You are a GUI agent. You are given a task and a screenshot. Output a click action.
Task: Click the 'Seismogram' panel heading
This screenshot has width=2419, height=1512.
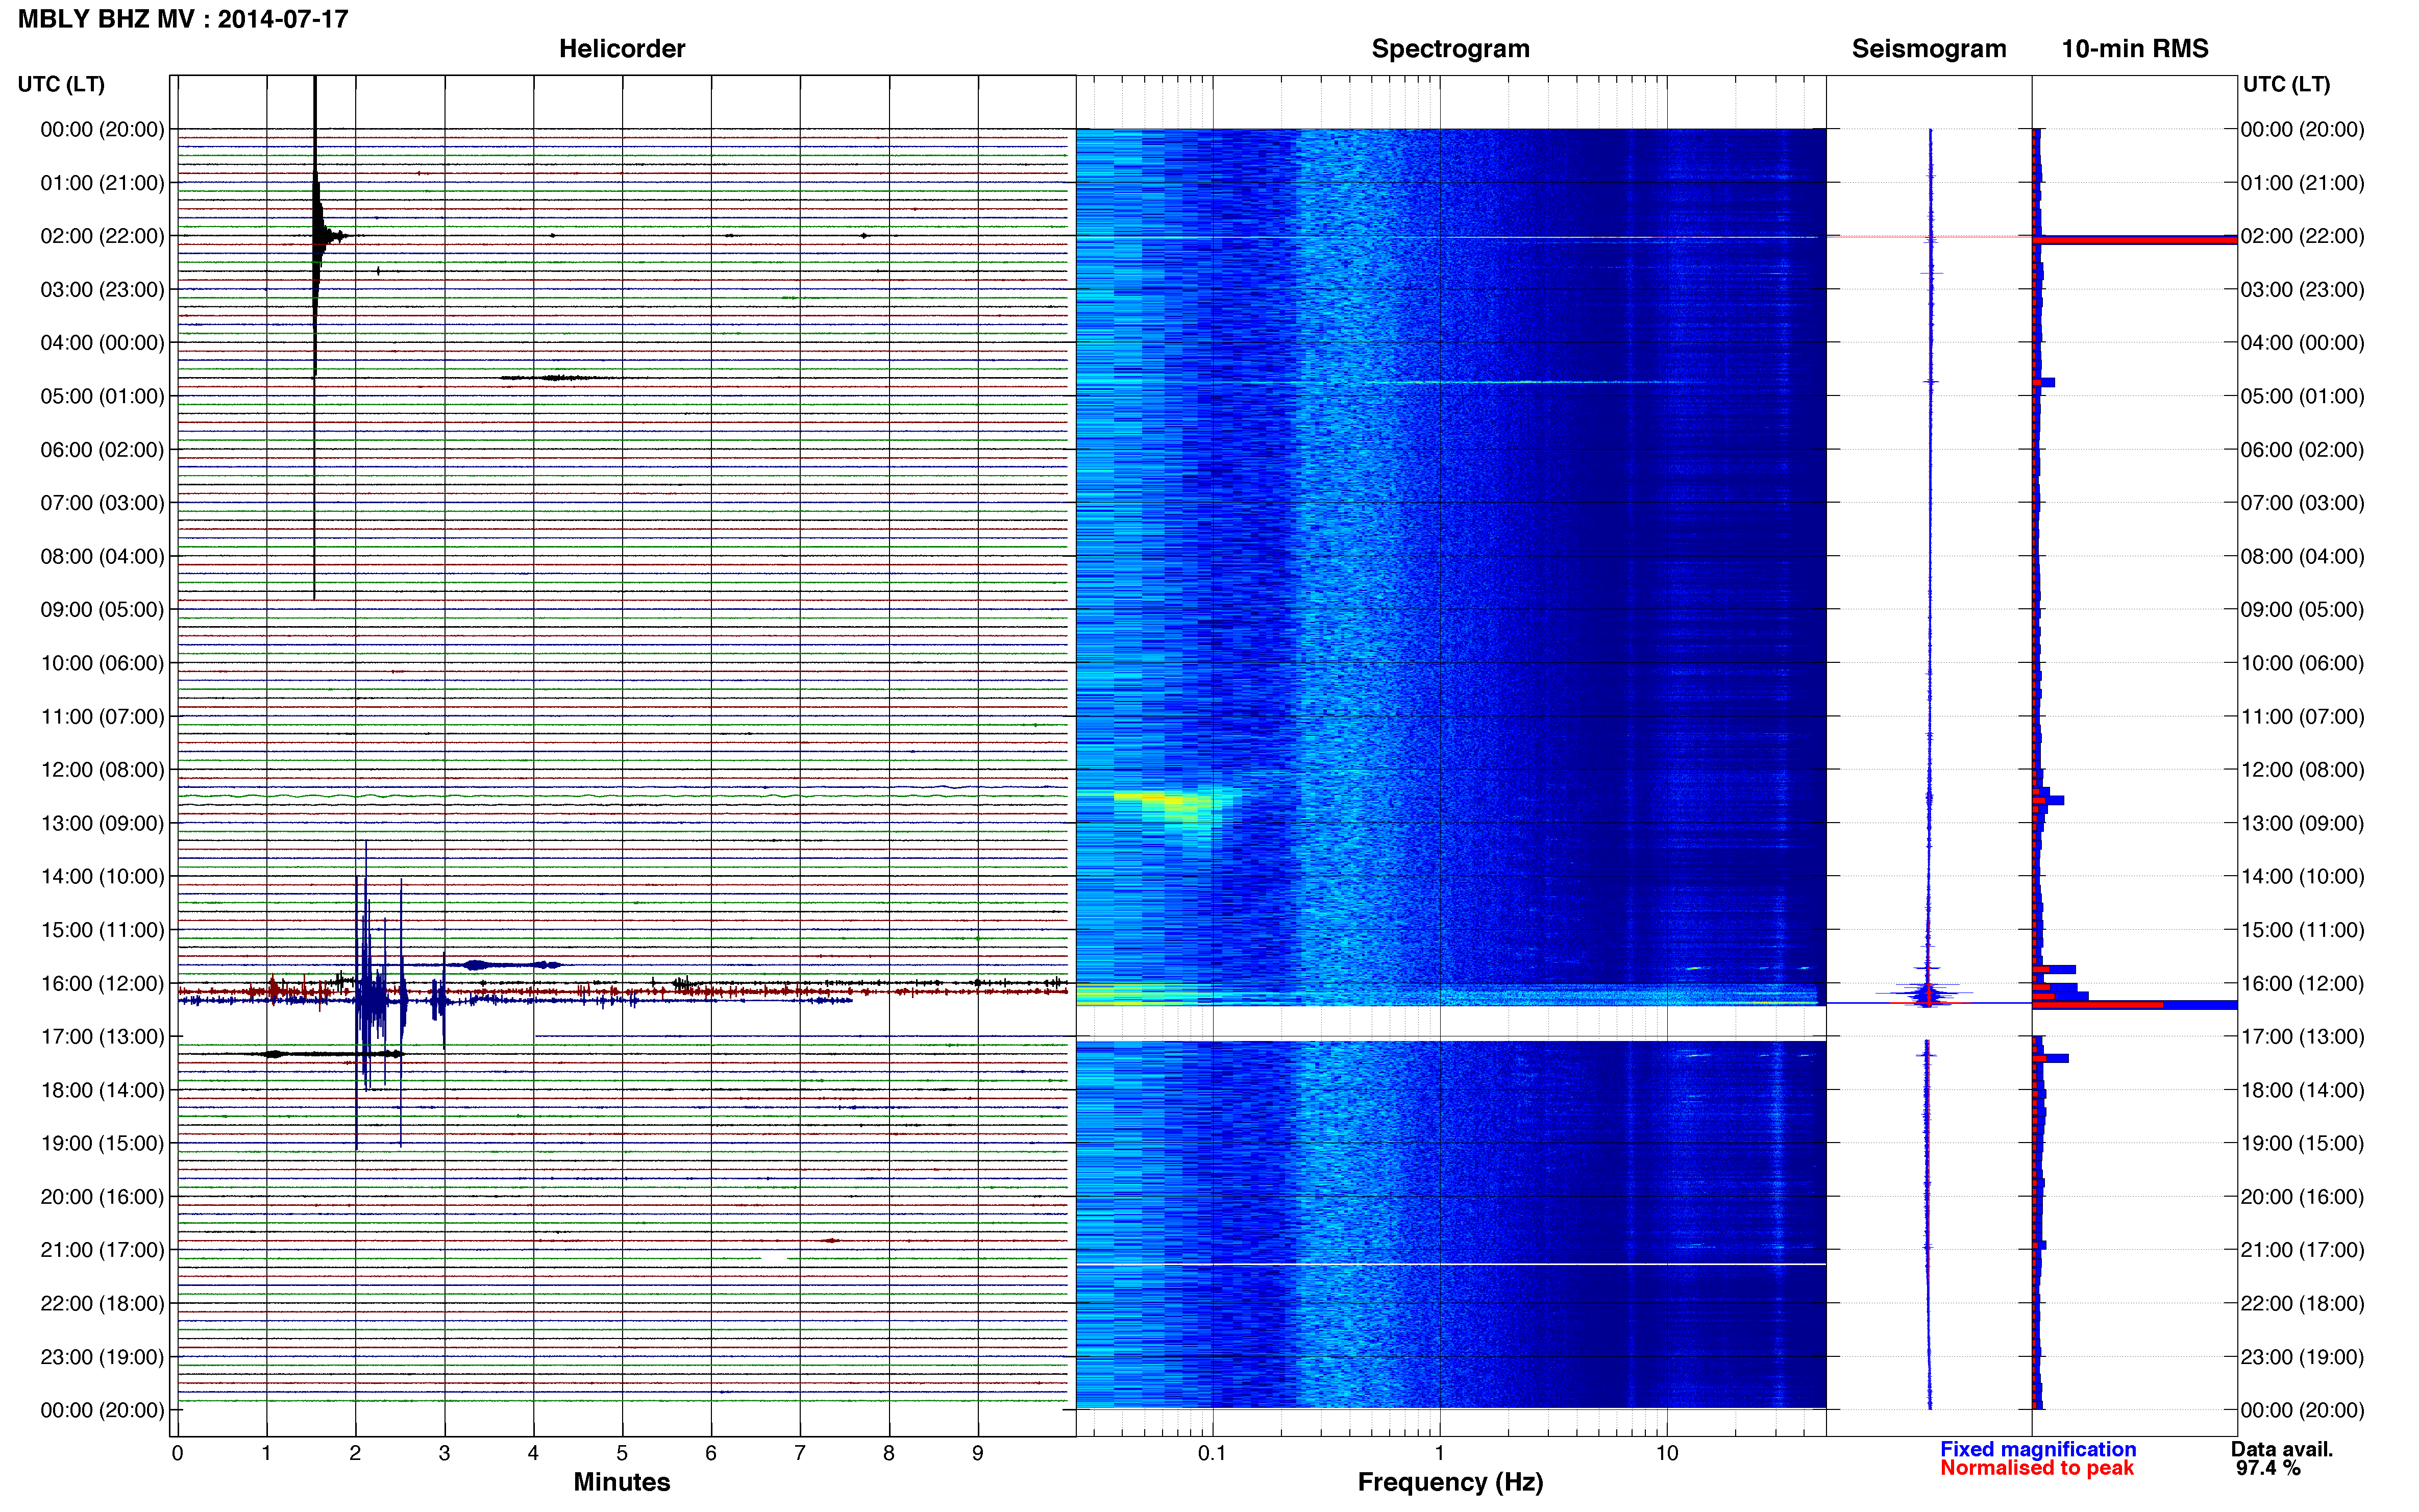[1929, 49]
